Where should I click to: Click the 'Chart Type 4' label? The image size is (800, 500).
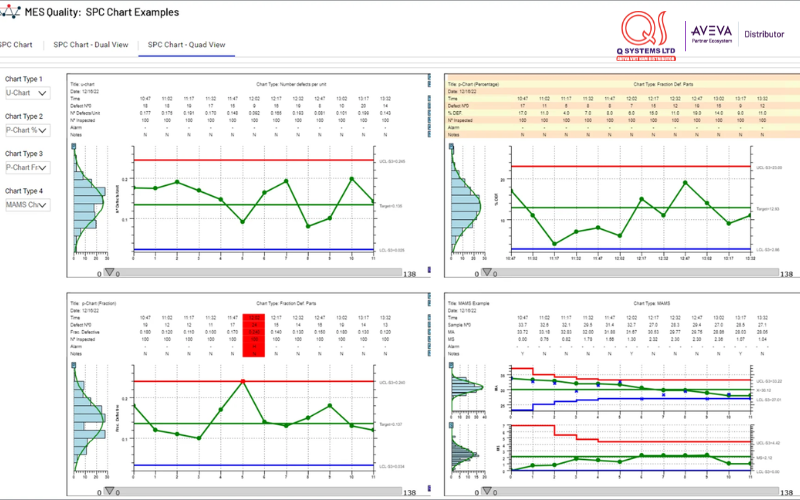click(x=24, y=191)
